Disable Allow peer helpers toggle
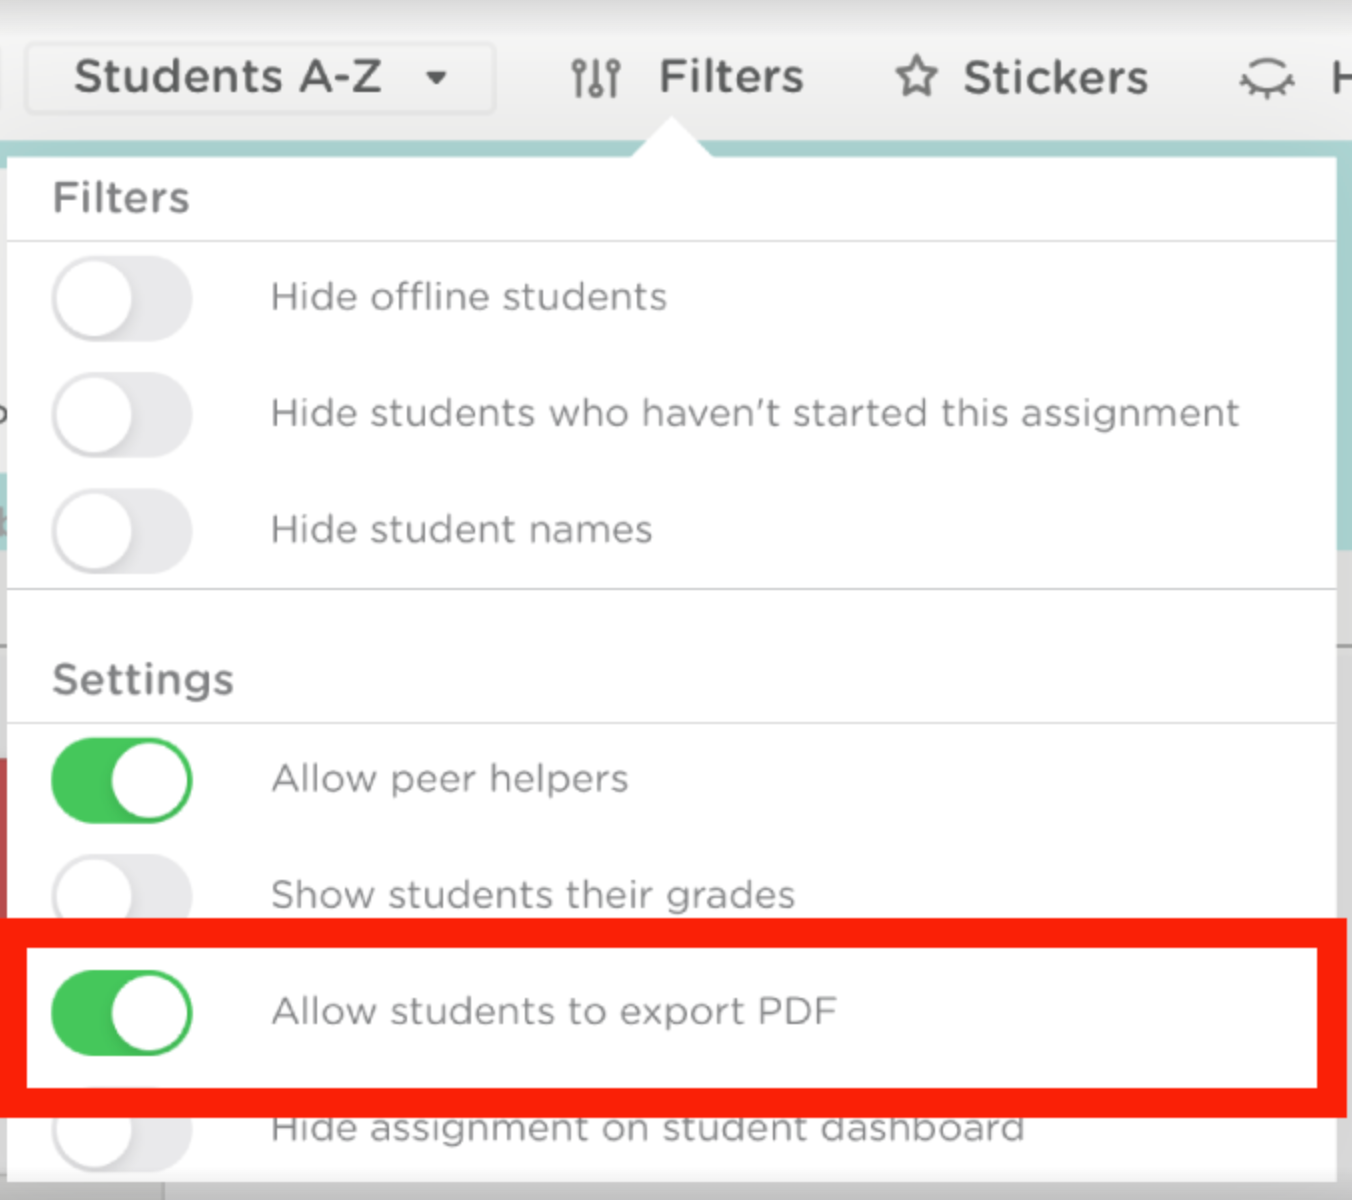Viewport: 1352px width, 1200px height. pyautogui.click(x=122, y=781)
